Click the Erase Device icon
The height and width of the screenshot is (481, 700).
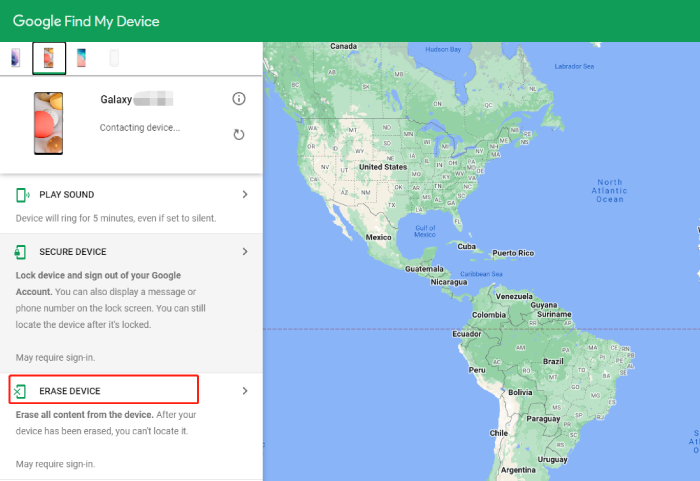[x=22, y=391]
